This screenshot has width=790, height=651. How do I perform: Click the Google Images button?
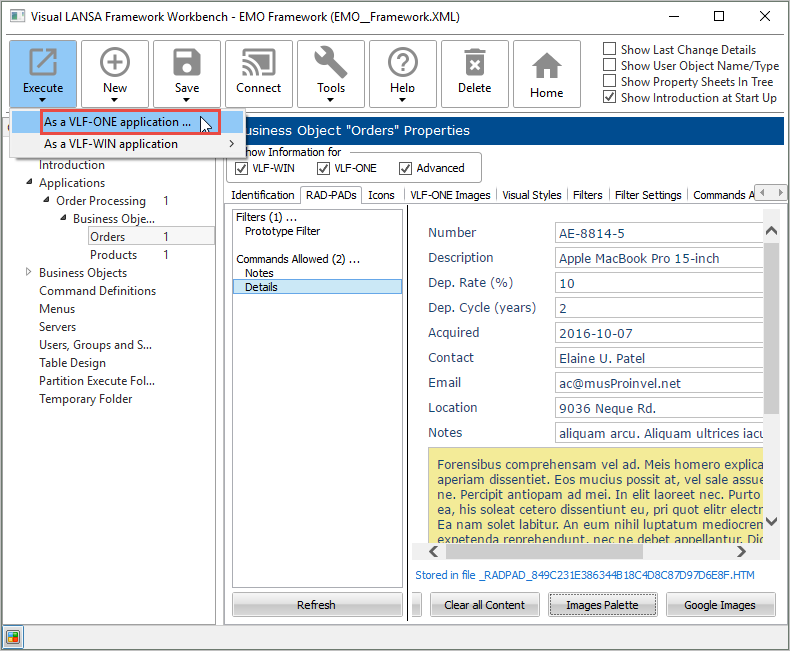click(x=719, y=605)
